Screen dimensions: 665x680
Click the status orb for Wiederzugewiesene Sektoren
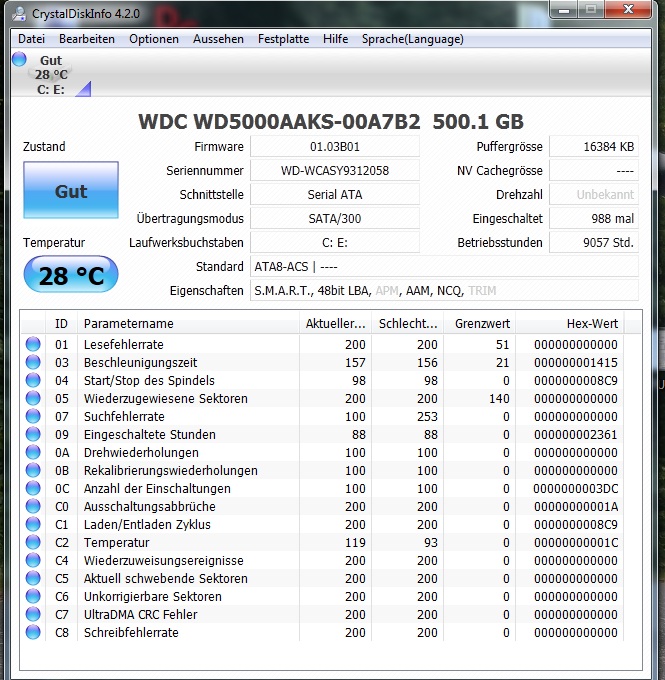point(33,398)
